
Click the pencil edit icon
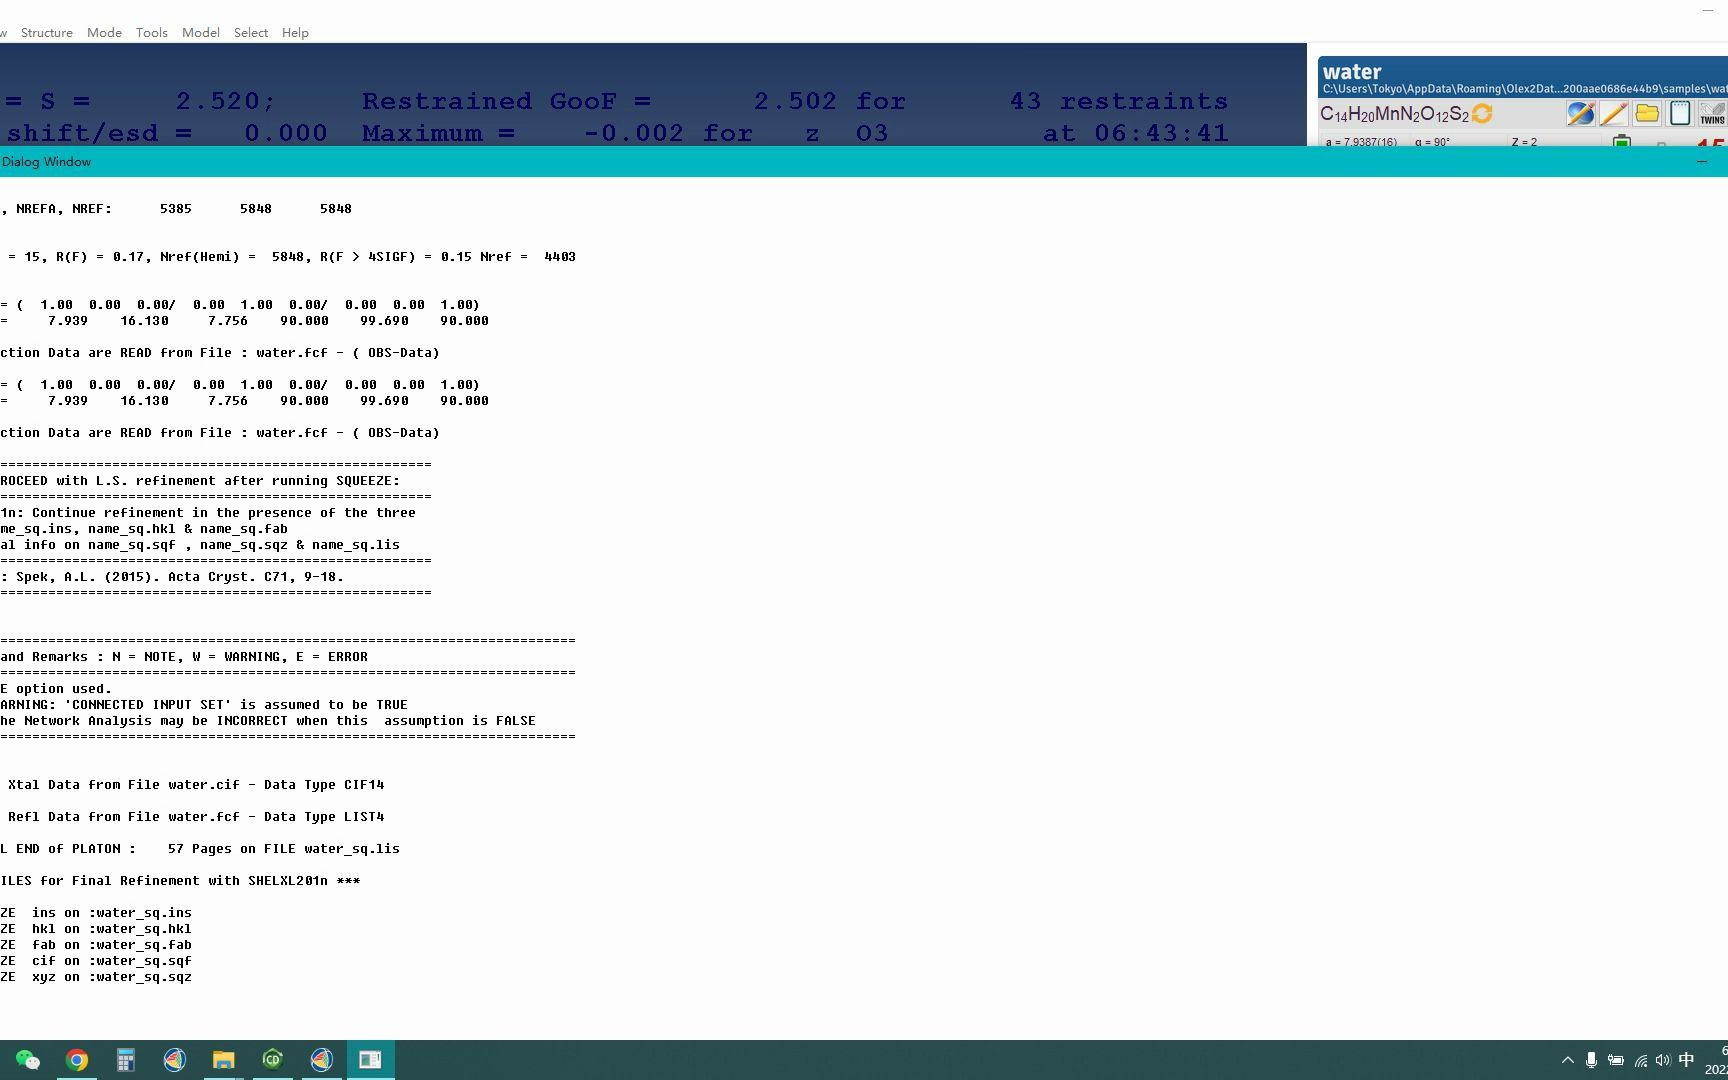click(x=1613, y=113)
